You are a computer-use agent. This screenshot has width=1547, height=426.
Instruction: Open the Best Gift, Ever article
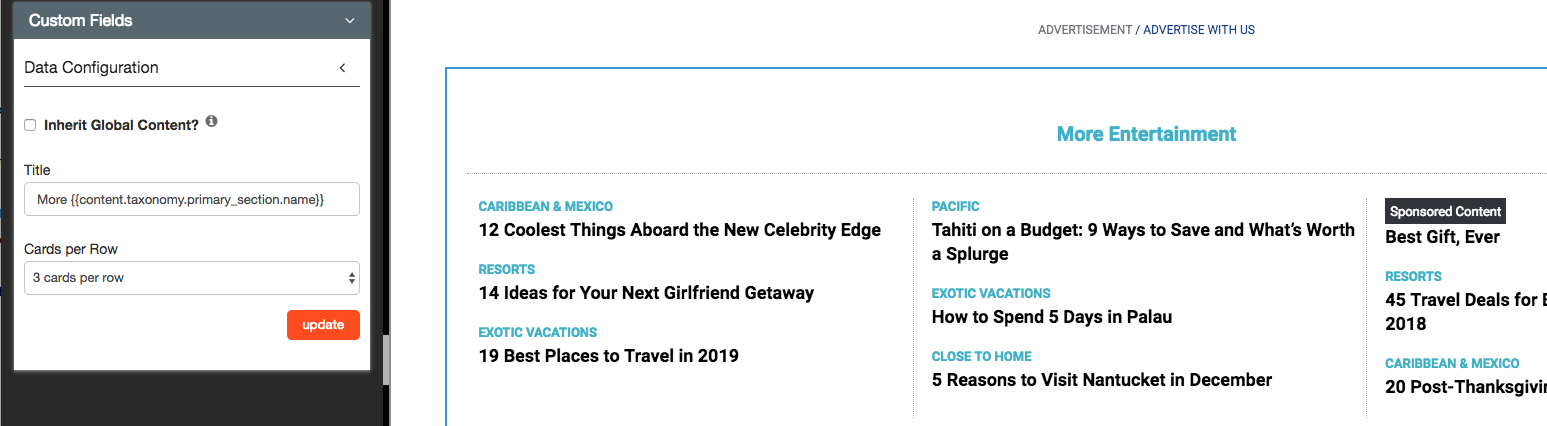1442,237
